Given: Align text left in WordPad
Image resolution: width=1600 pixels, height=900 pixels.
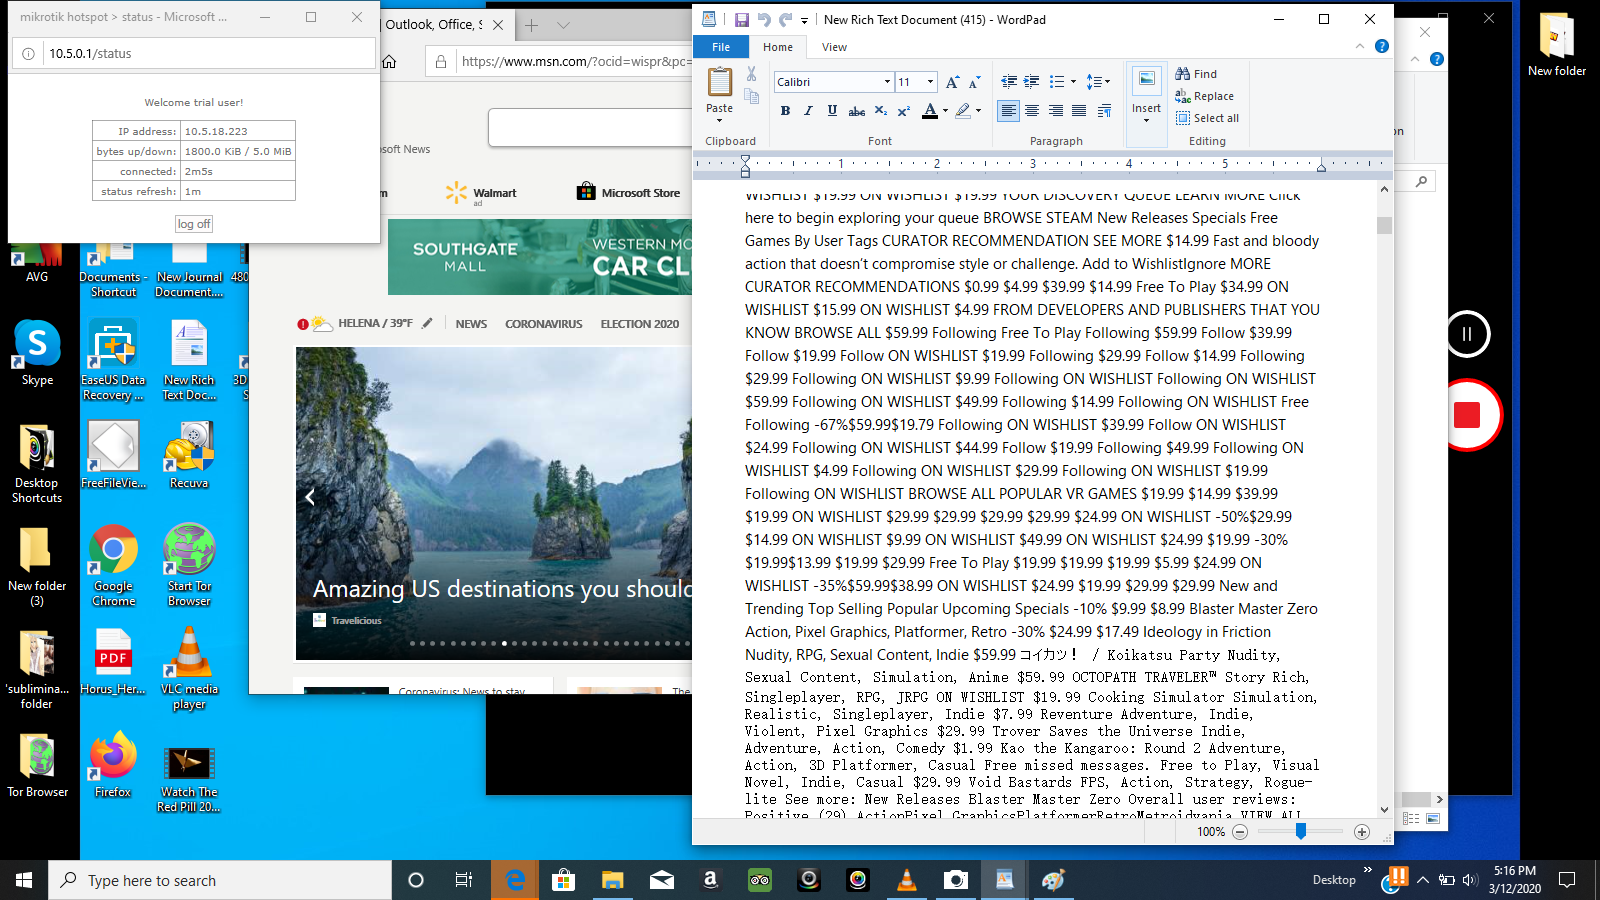Looking at the screenshot, I should pyautogui.click(x=1008, y=111).
